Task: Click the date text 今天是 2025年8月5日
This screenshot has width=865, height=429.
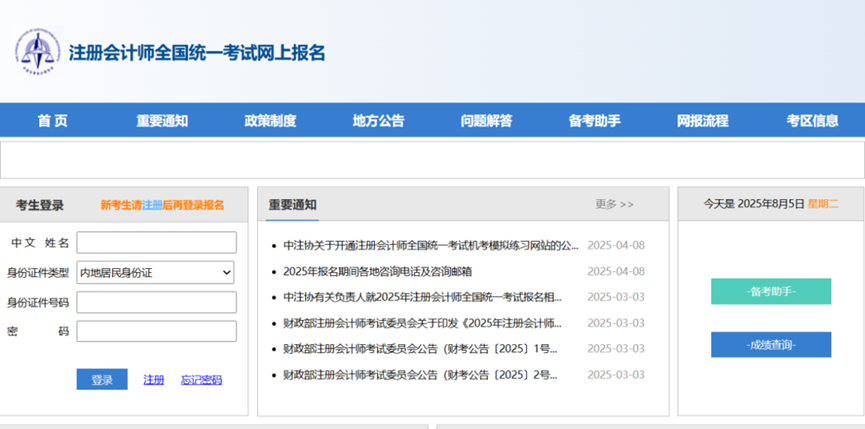Action: click(754, 204)
